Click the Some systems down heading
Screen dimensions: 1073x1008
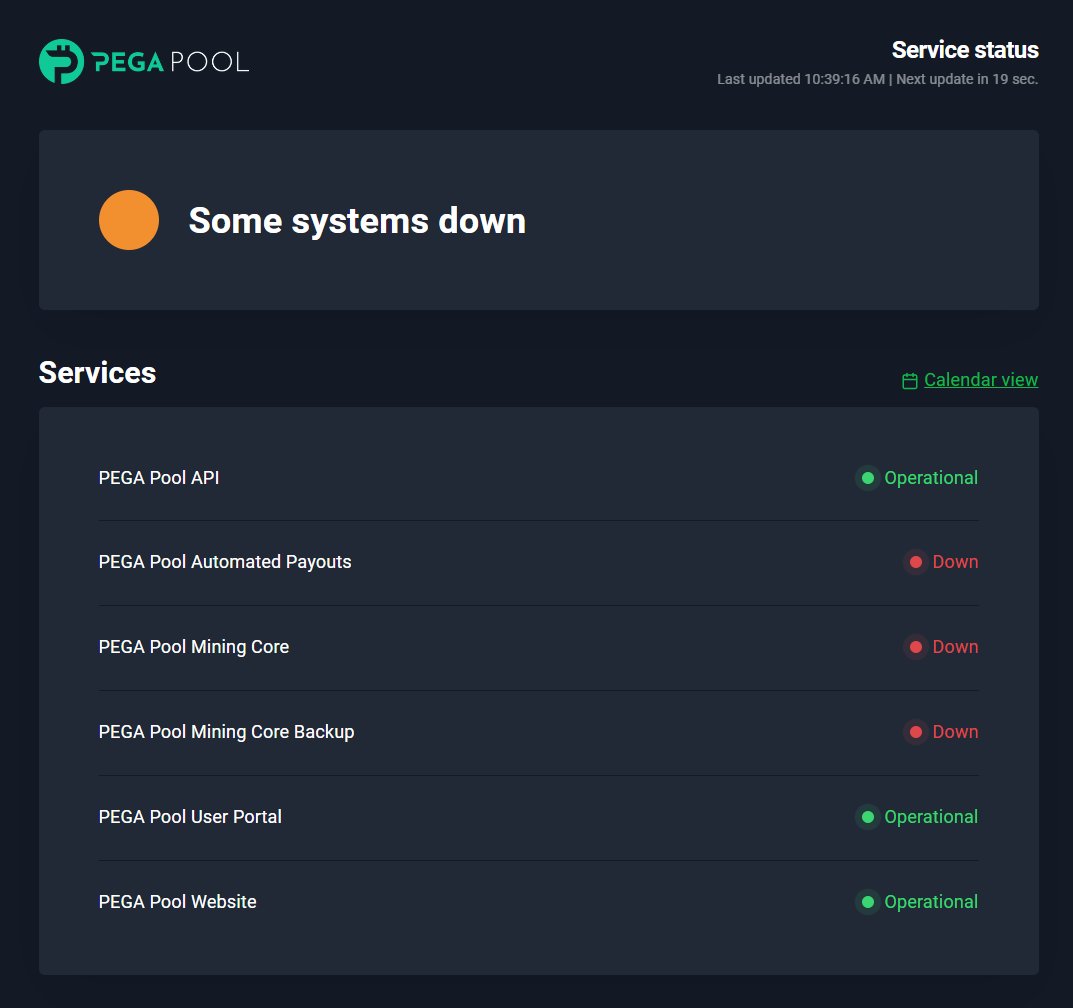tap(357, 221)
